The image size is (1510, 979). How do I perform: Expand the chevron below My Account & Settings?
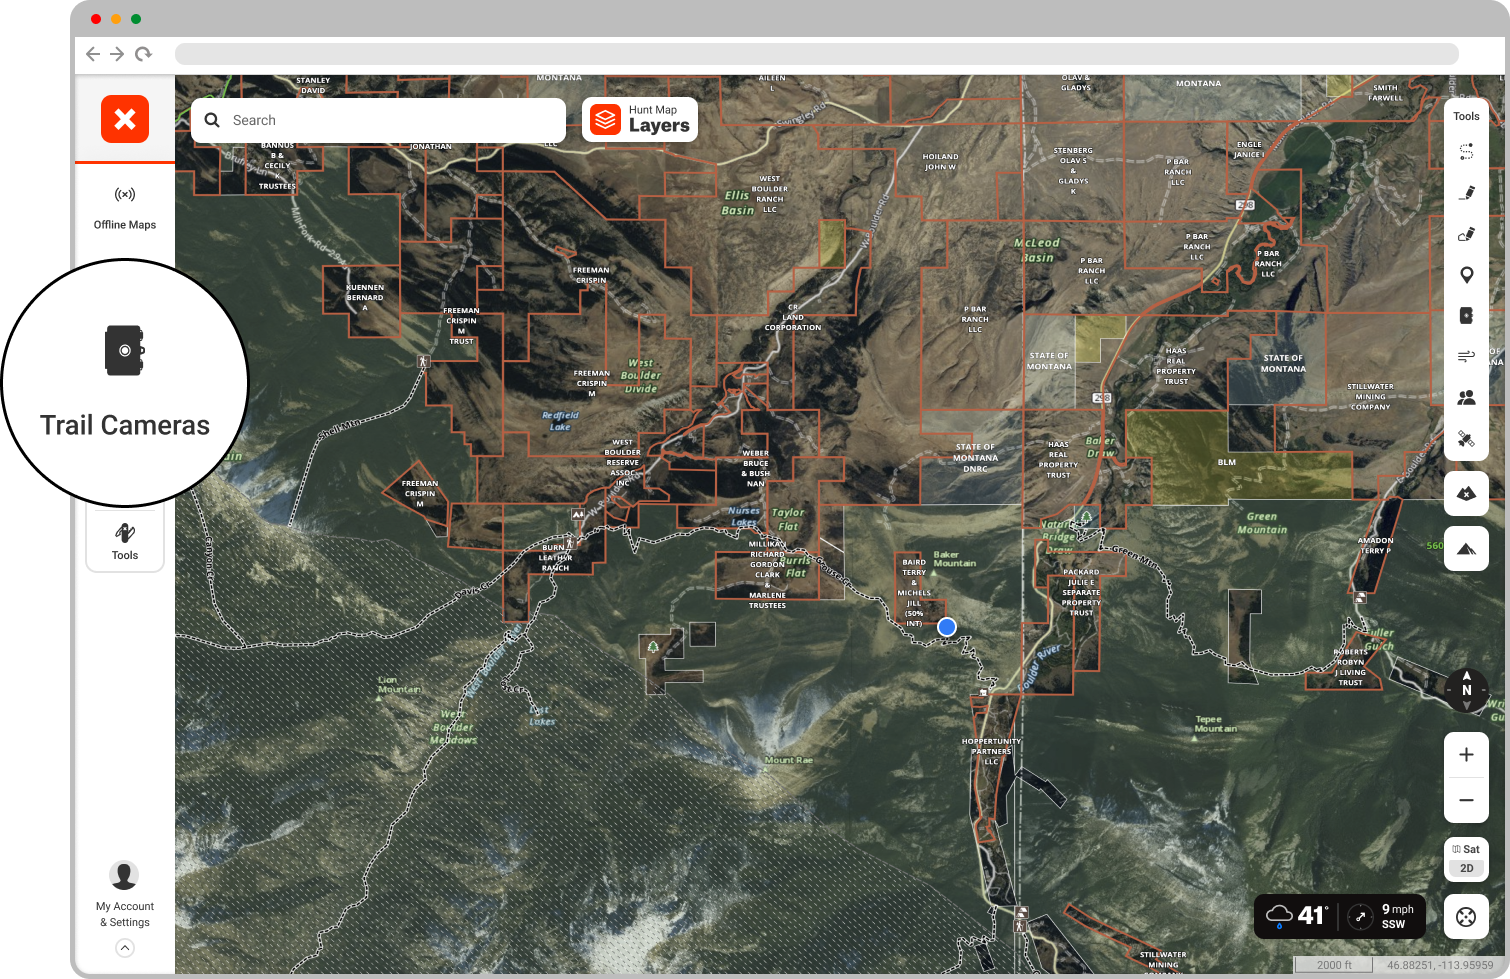click(125, 948)
